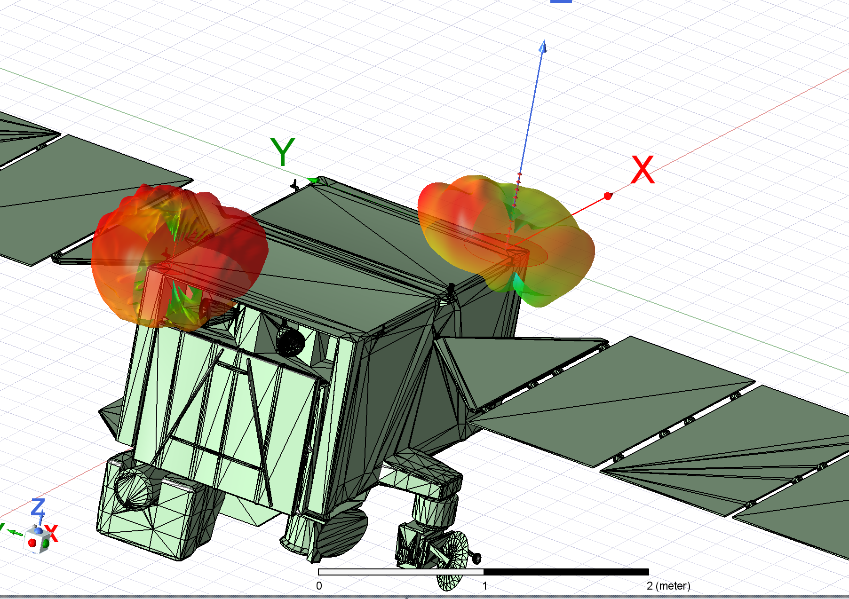Select the black spherical sensor on the satellite front
This screenshot has width=849, height=599.
290,342
